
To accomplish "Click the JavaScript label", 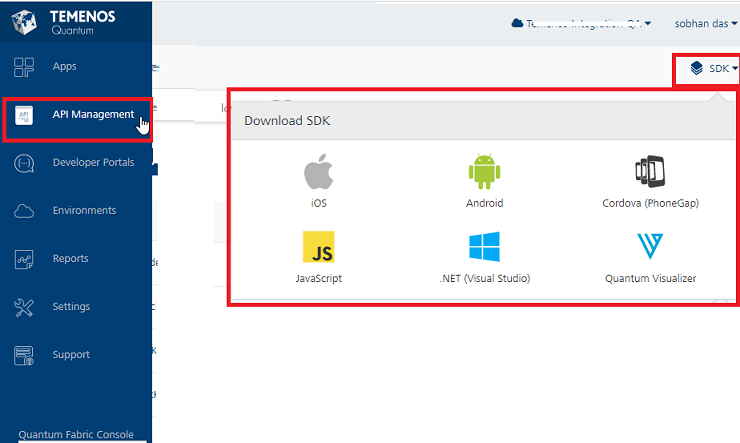I will pos(319,278).
